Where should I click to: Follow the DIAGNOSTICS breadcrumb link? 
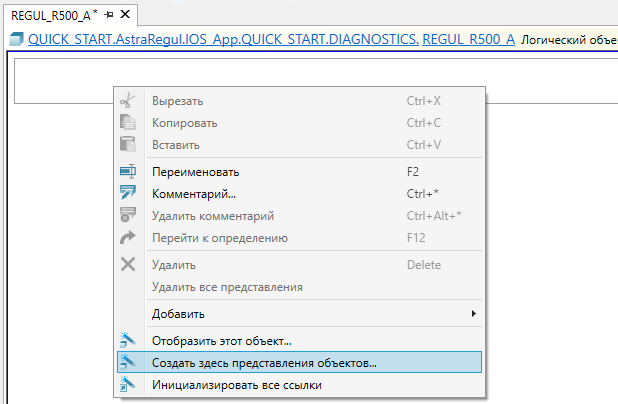coord(374,40)
